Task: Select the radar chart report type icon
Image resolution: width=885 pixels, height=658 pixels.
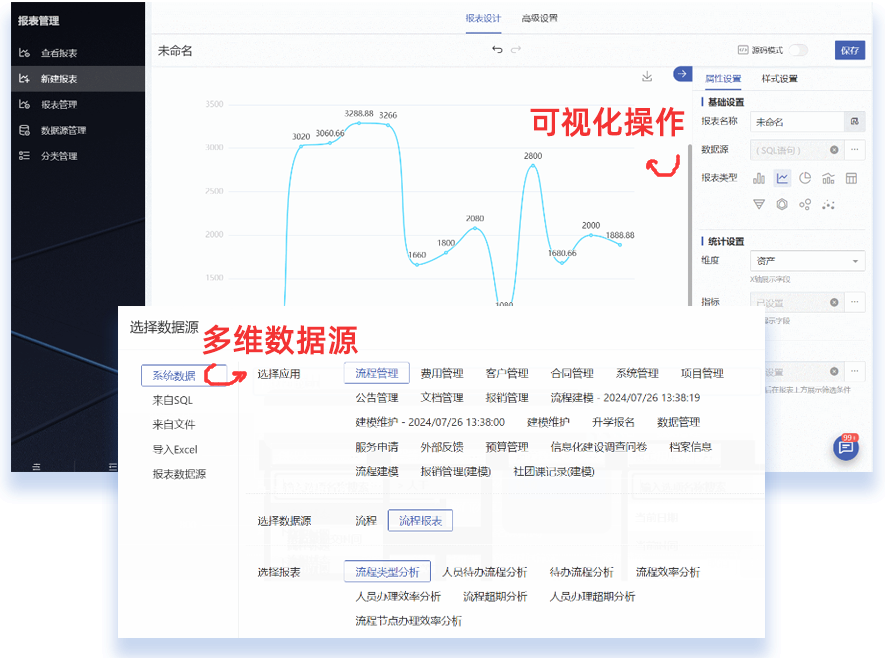Action: point(781,203)
